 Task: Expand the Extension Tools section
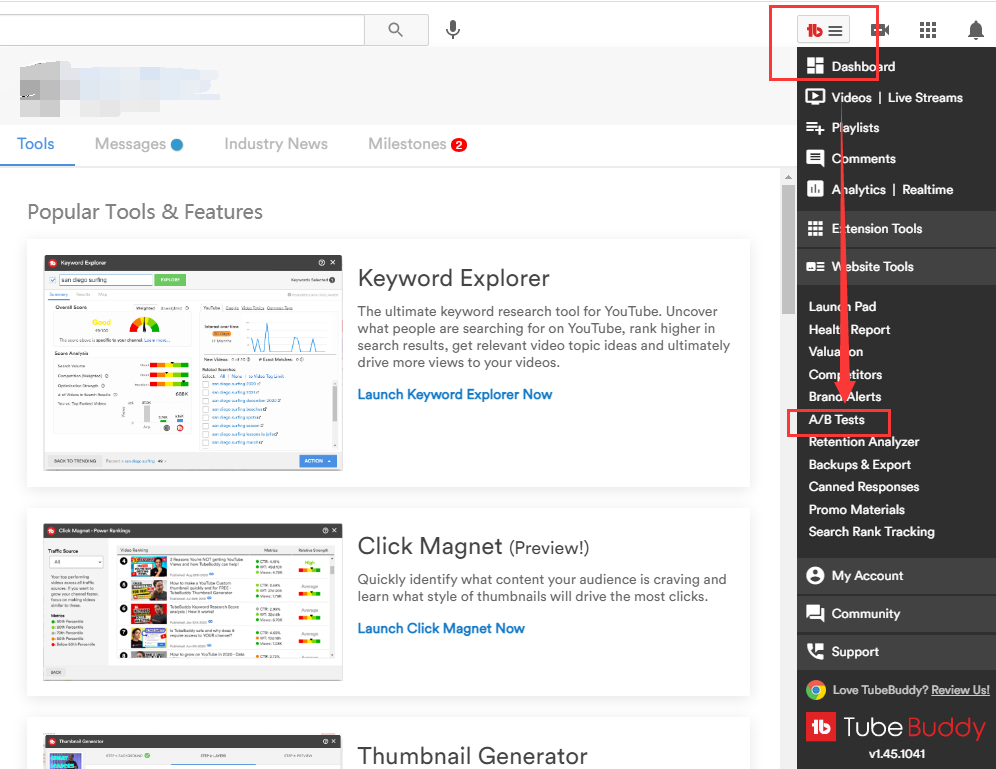click(876, 229)
